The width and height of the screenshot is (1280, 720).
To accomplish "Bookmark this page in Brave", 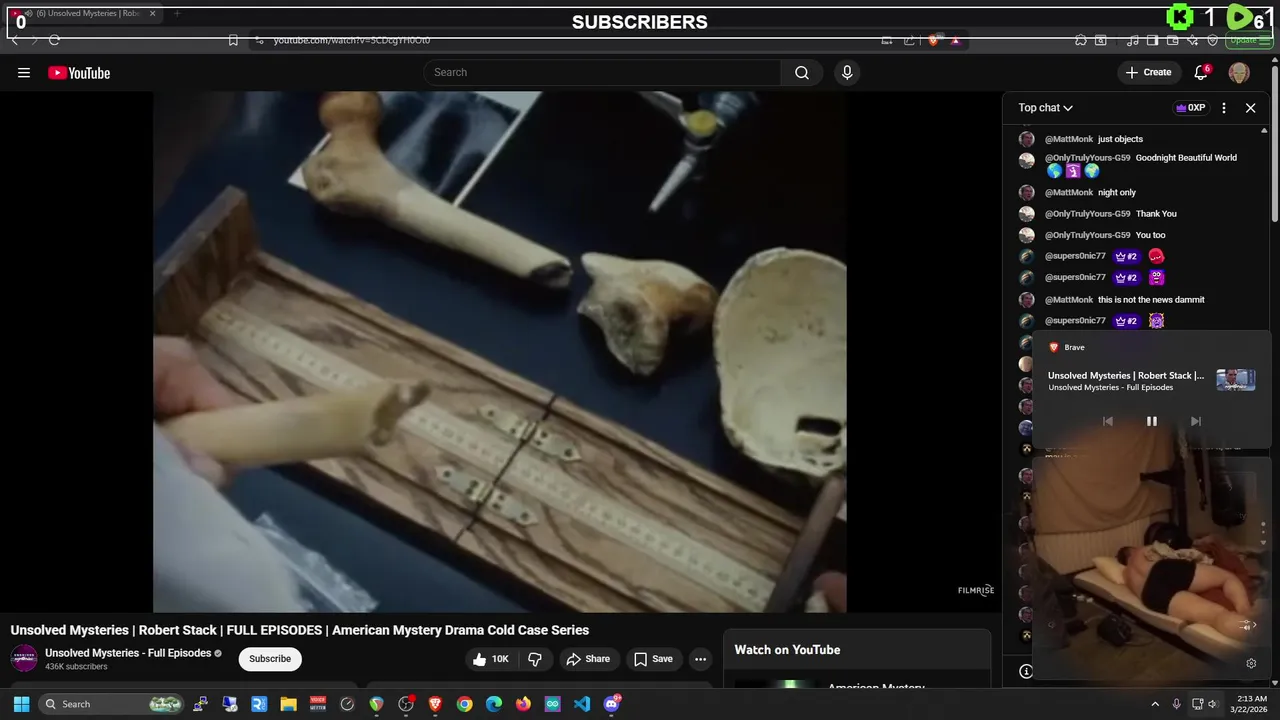I will click(x=233, y=40).
